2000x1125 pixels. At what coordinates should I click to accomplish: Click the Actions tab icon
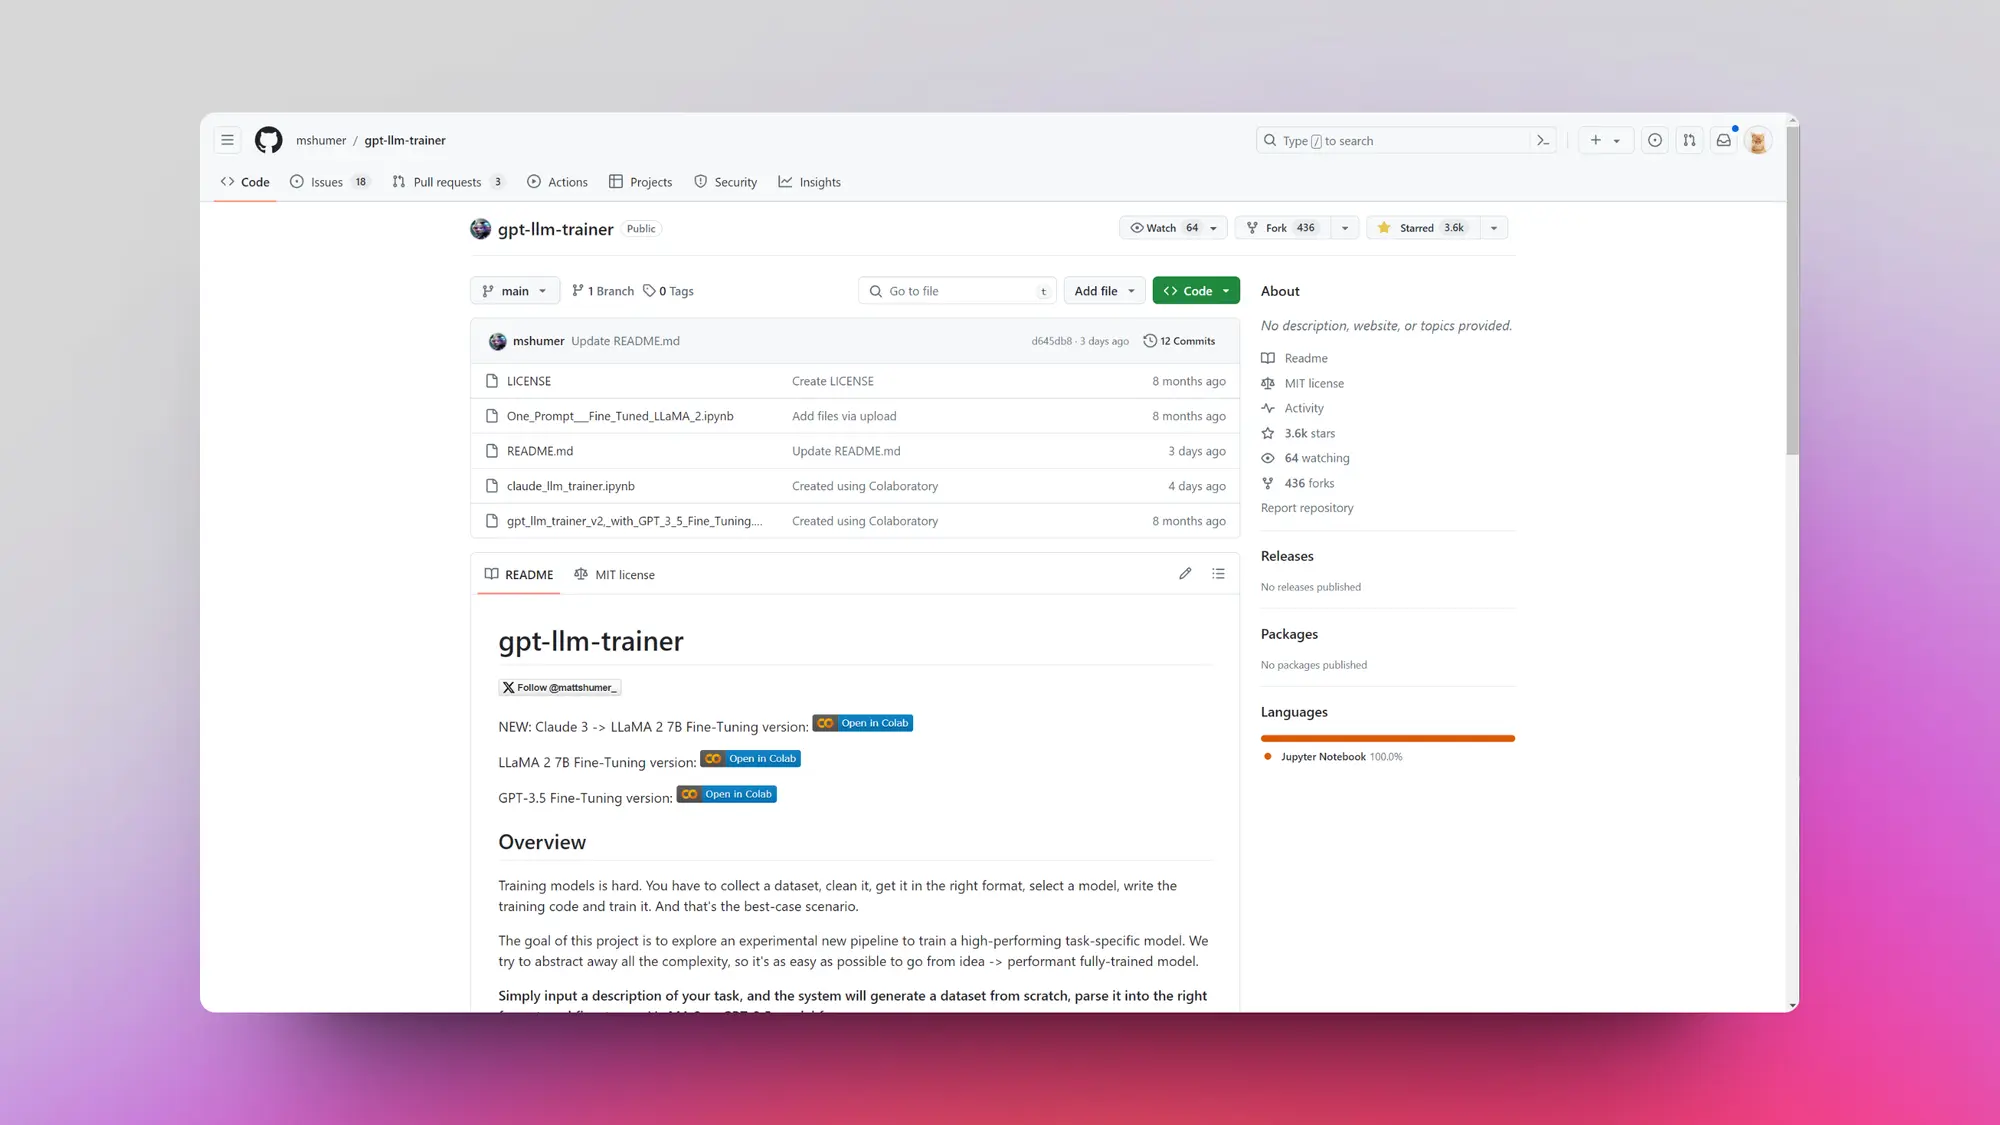[533, 180]
